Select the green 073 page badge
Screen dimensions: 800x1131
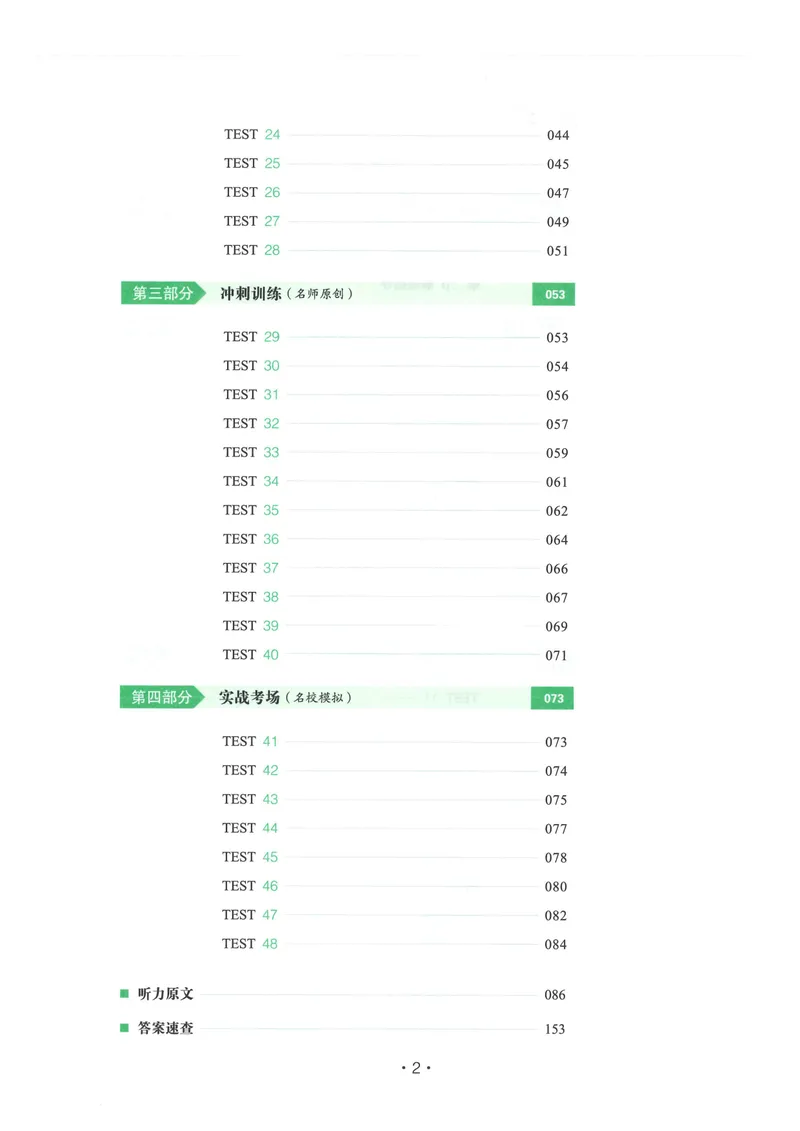[553, 698]
